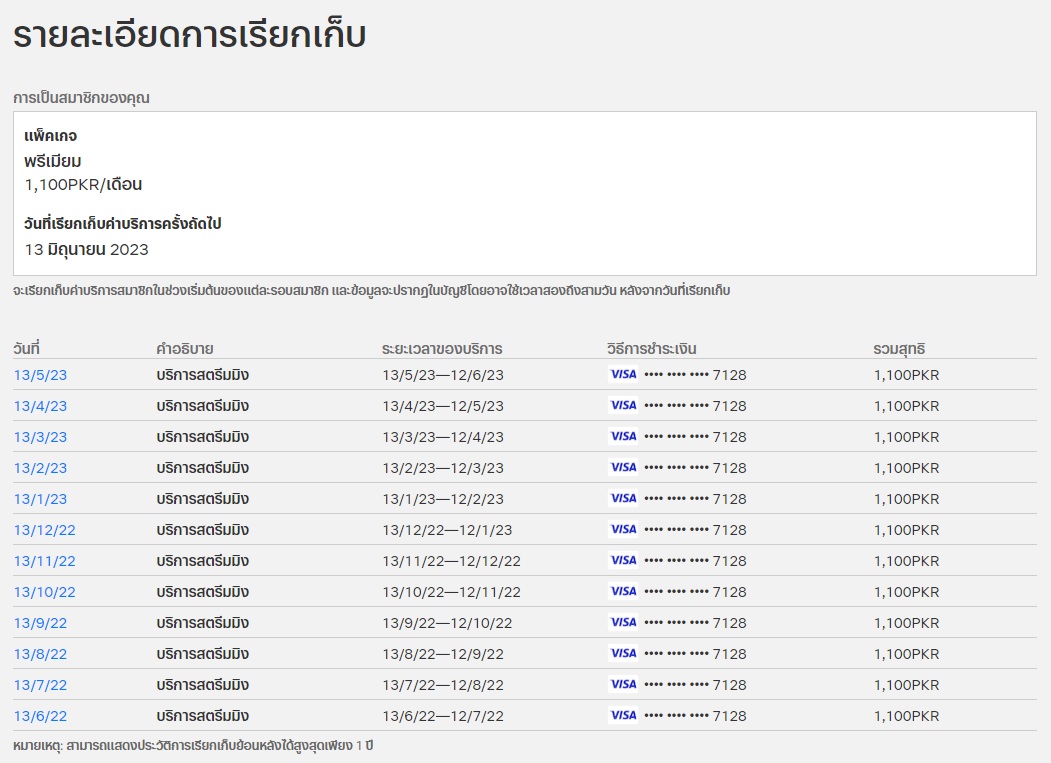
Task: Select service period 13/8/22—12/9/22
Action: pos(443,654)
